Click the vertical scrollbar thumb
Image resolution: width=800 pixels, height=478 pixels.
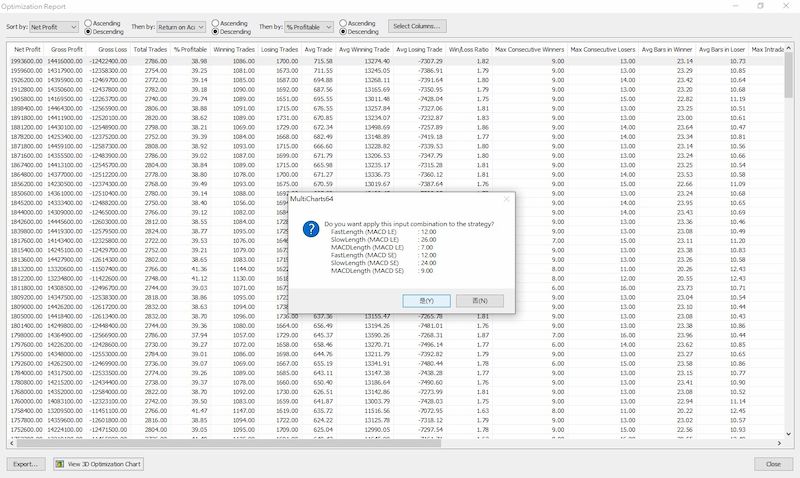(x=789, y=74)
